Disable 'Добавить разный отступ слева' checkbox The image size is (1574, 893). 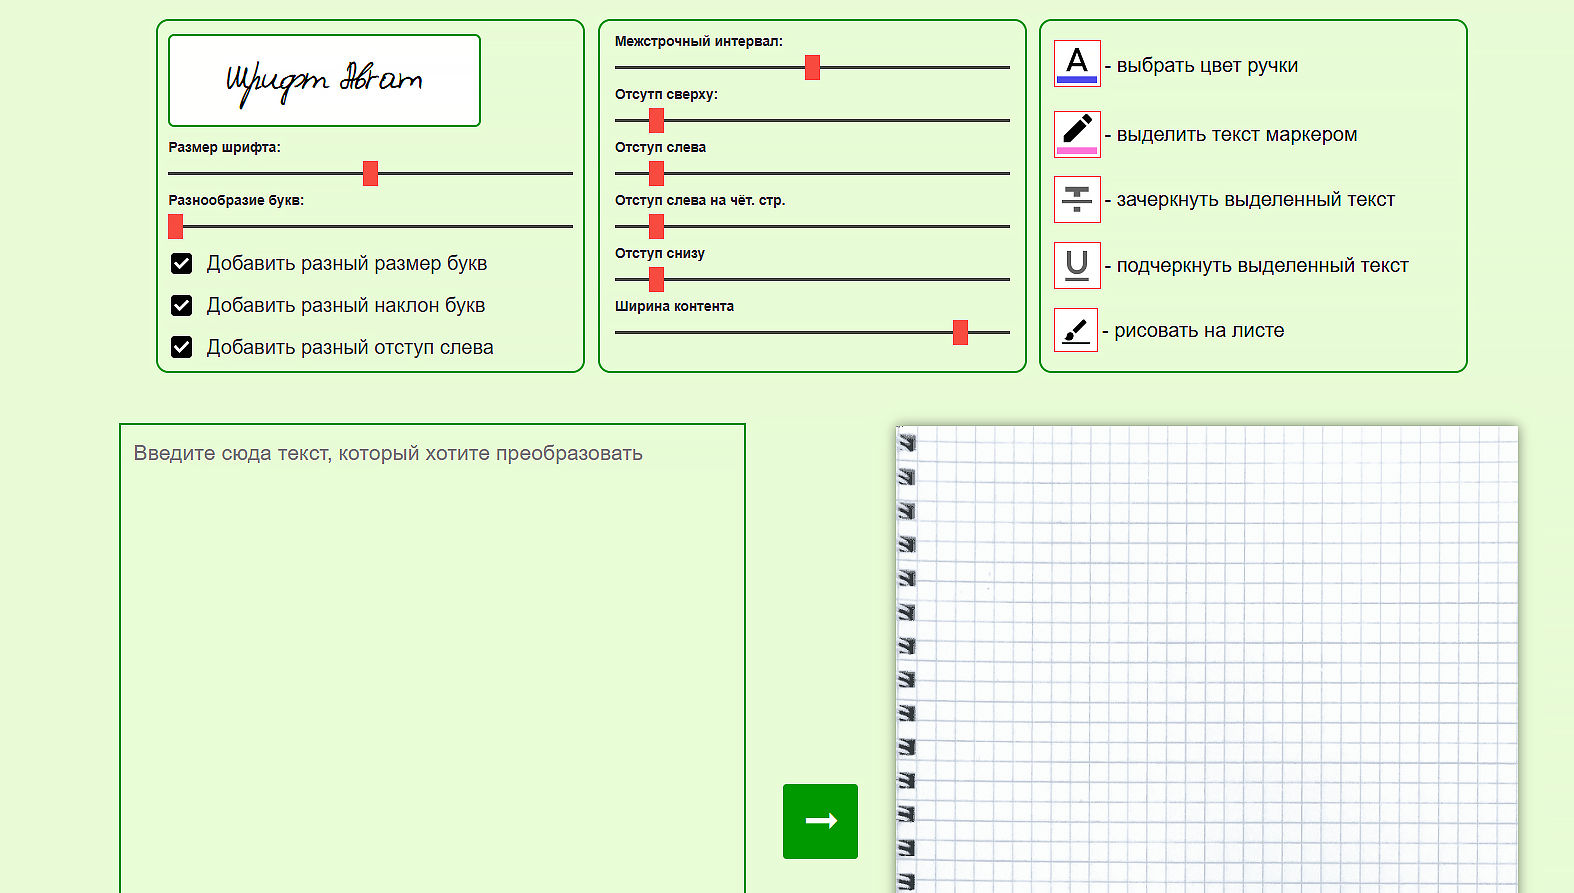click(182, 348)
